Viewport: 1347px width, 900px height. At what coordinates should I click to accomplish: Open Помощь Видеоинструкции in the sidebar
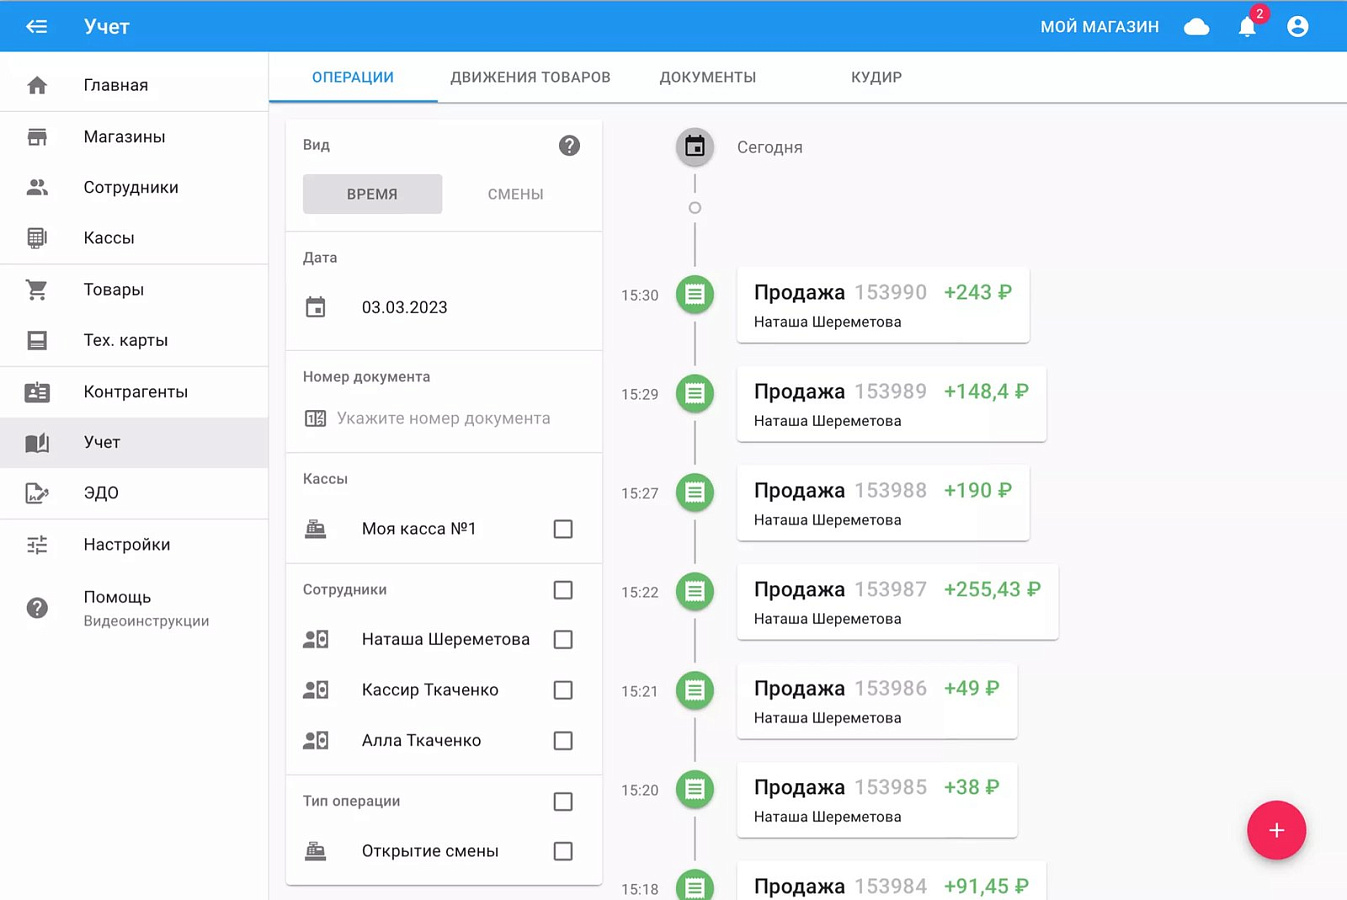click(134, 608)
